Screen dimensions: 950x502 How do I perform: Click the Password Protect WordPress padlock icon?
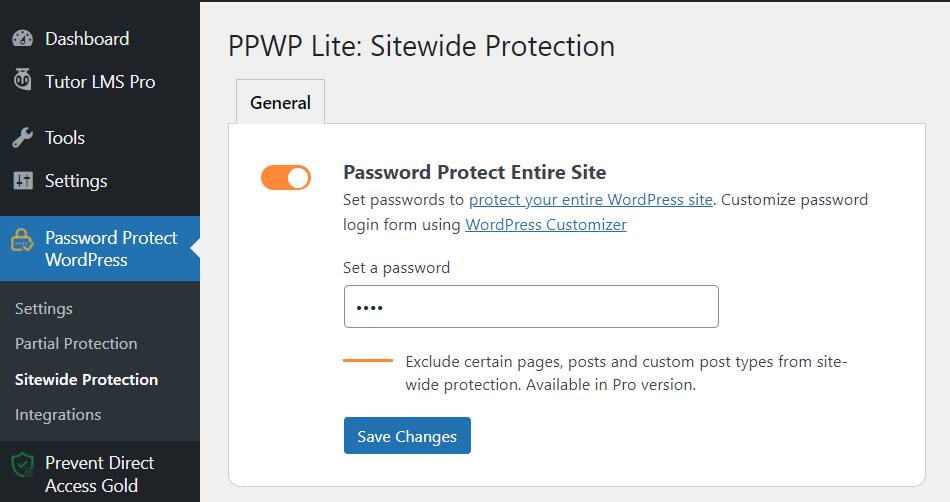(x=22, y=240)
